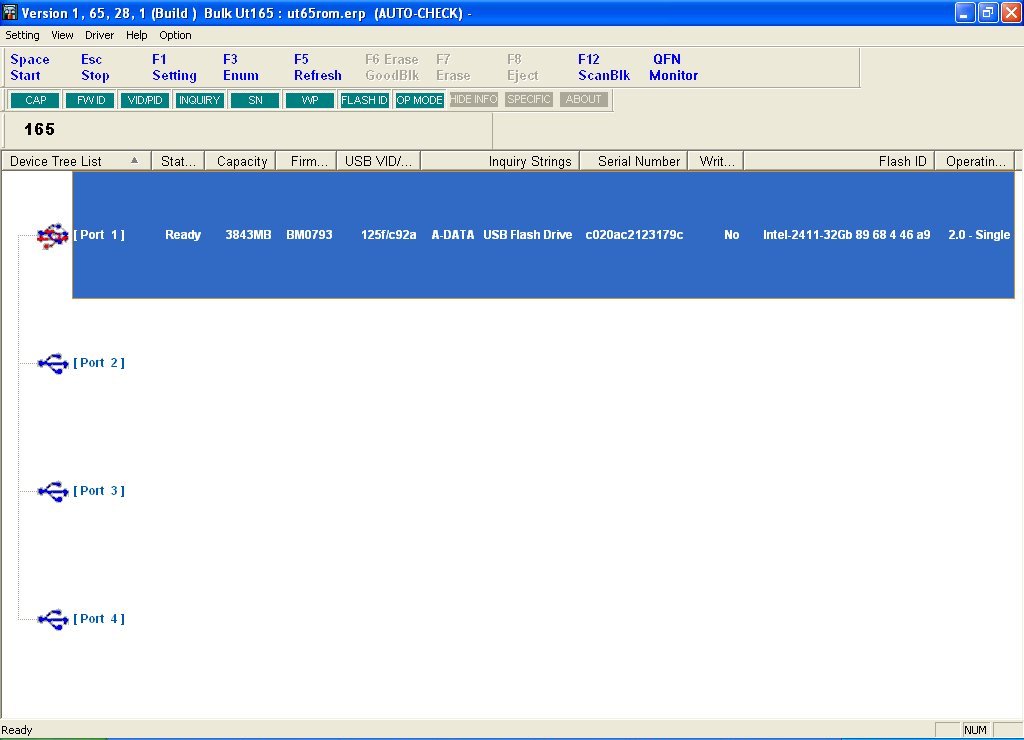Click the Intel-2411-32Gb flash ID
This screenshot has height=740, width=1024.
846,234
